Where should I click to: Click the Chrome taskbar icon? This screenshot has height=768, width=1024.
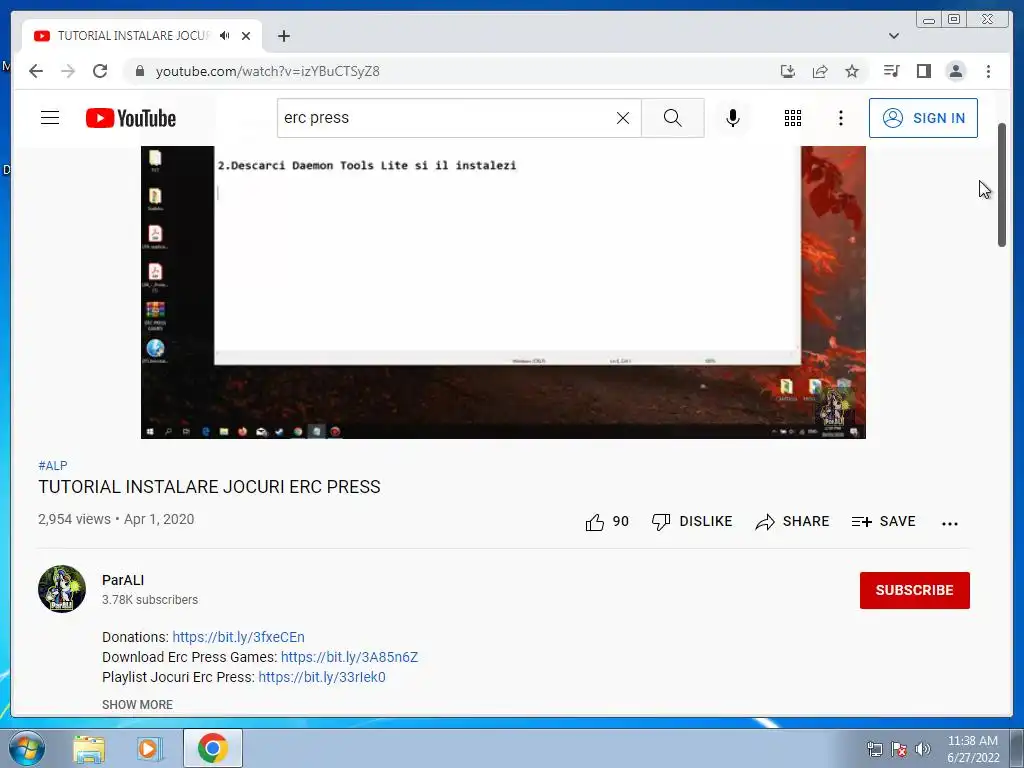tap(213, 748)
